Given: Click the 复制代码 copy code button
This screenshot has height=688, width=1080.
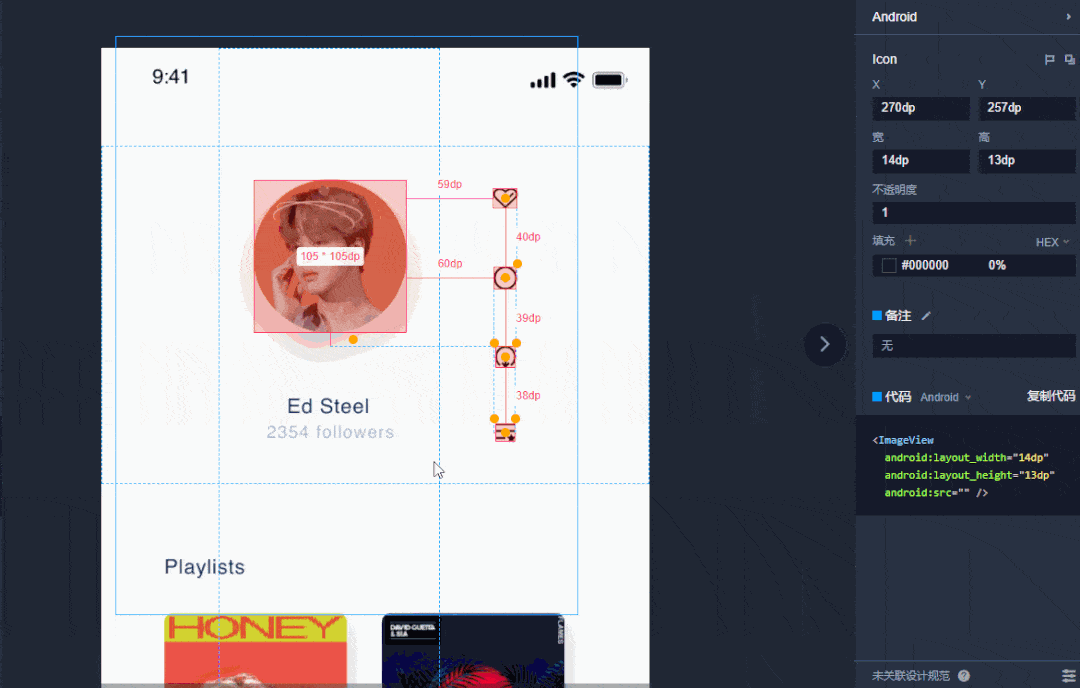Looking at the screenshot, I should (1050, 396).
